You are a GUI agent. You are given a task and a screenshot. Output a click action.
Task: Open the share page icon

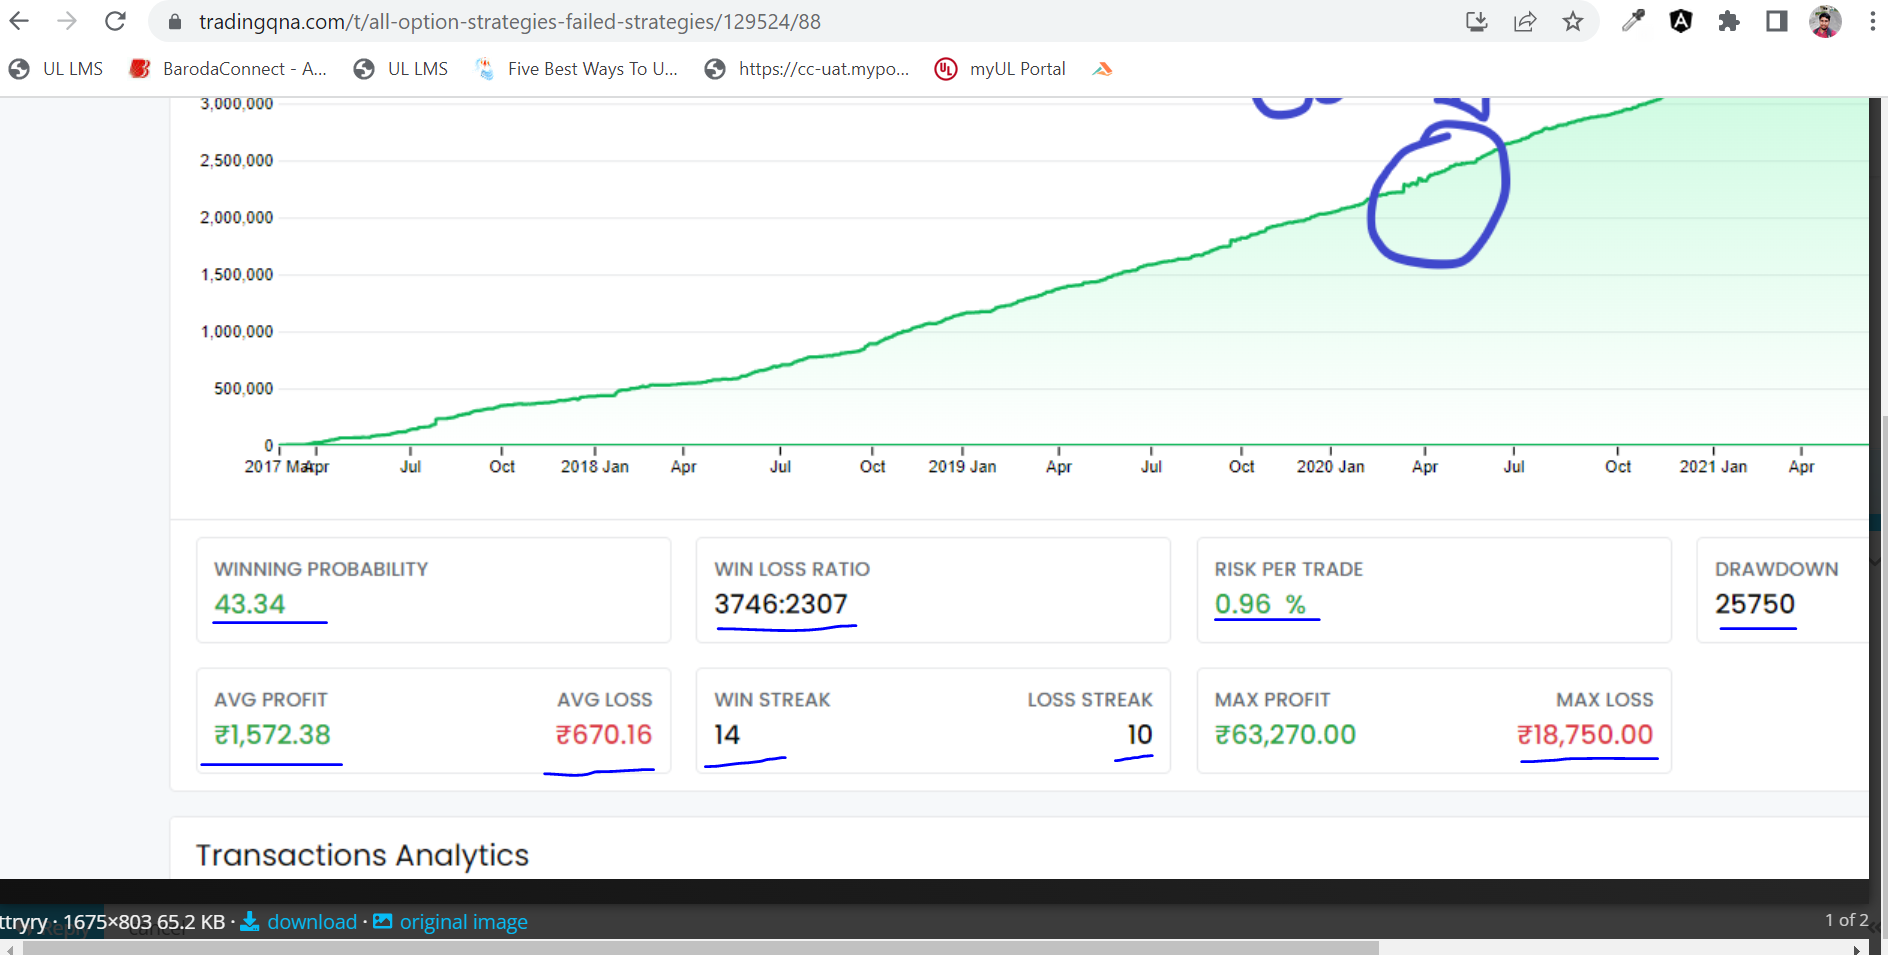(x=1525, y=21)
